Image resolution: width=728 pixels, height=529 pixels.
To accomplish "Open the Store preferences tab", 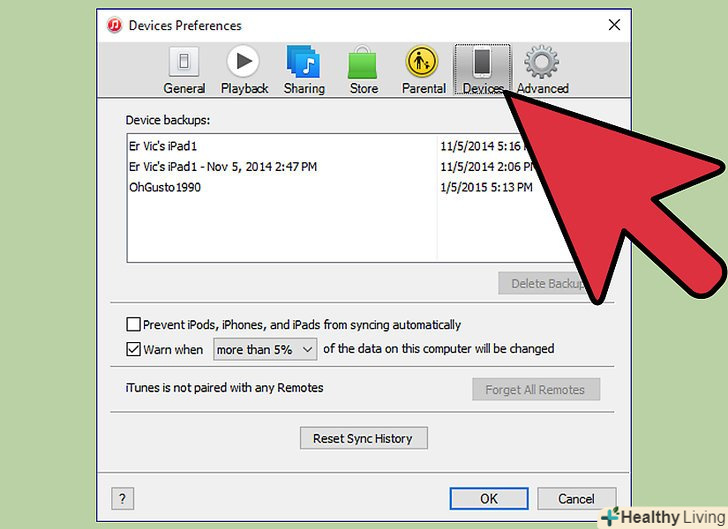I will [x=364, y=70].
